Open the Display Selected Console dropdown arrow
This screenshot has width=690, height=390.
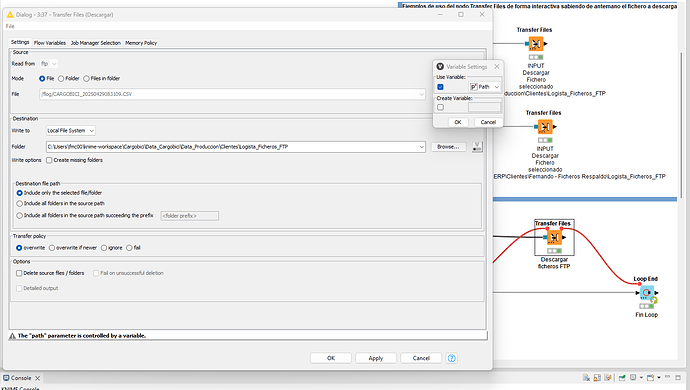(x=641, y=378)
